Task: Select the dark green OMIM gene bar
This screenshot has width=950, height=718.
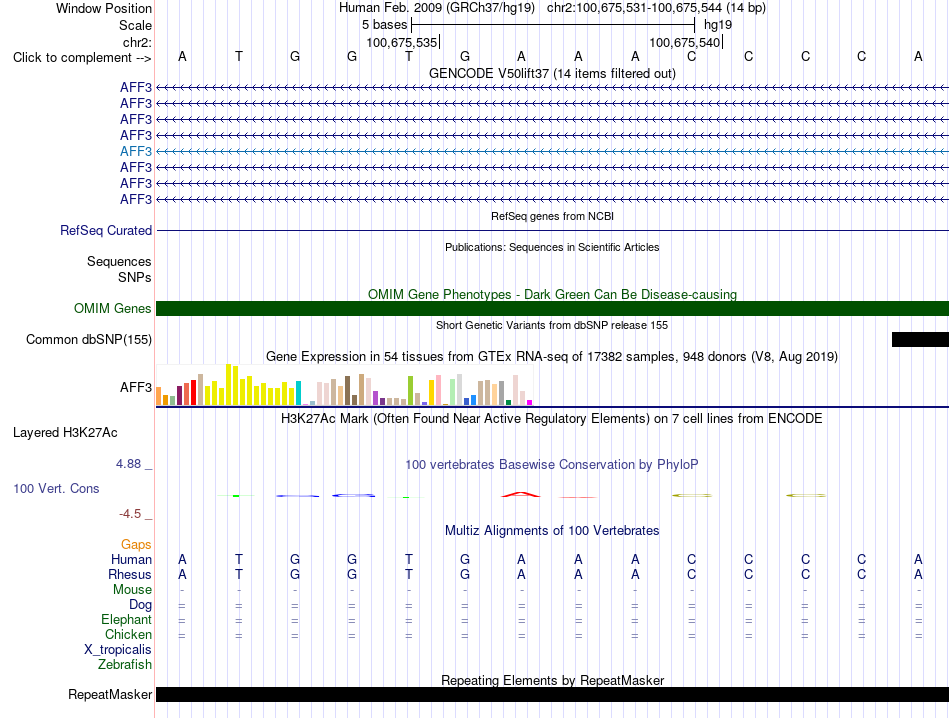Action: click(x=552, y=308)
